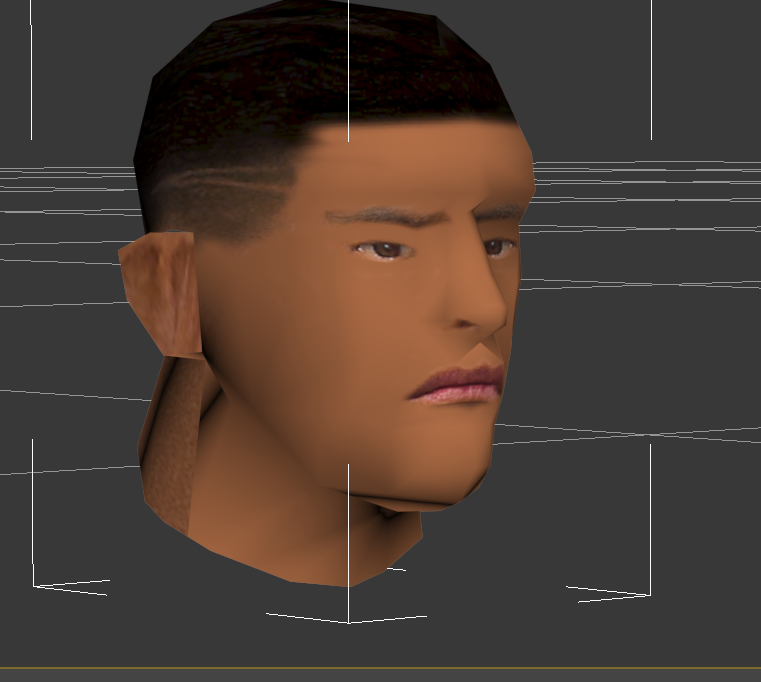Screen dimensions: 761x682
Task: Select the fully visible eye of the model
Action: click(384, 250)
